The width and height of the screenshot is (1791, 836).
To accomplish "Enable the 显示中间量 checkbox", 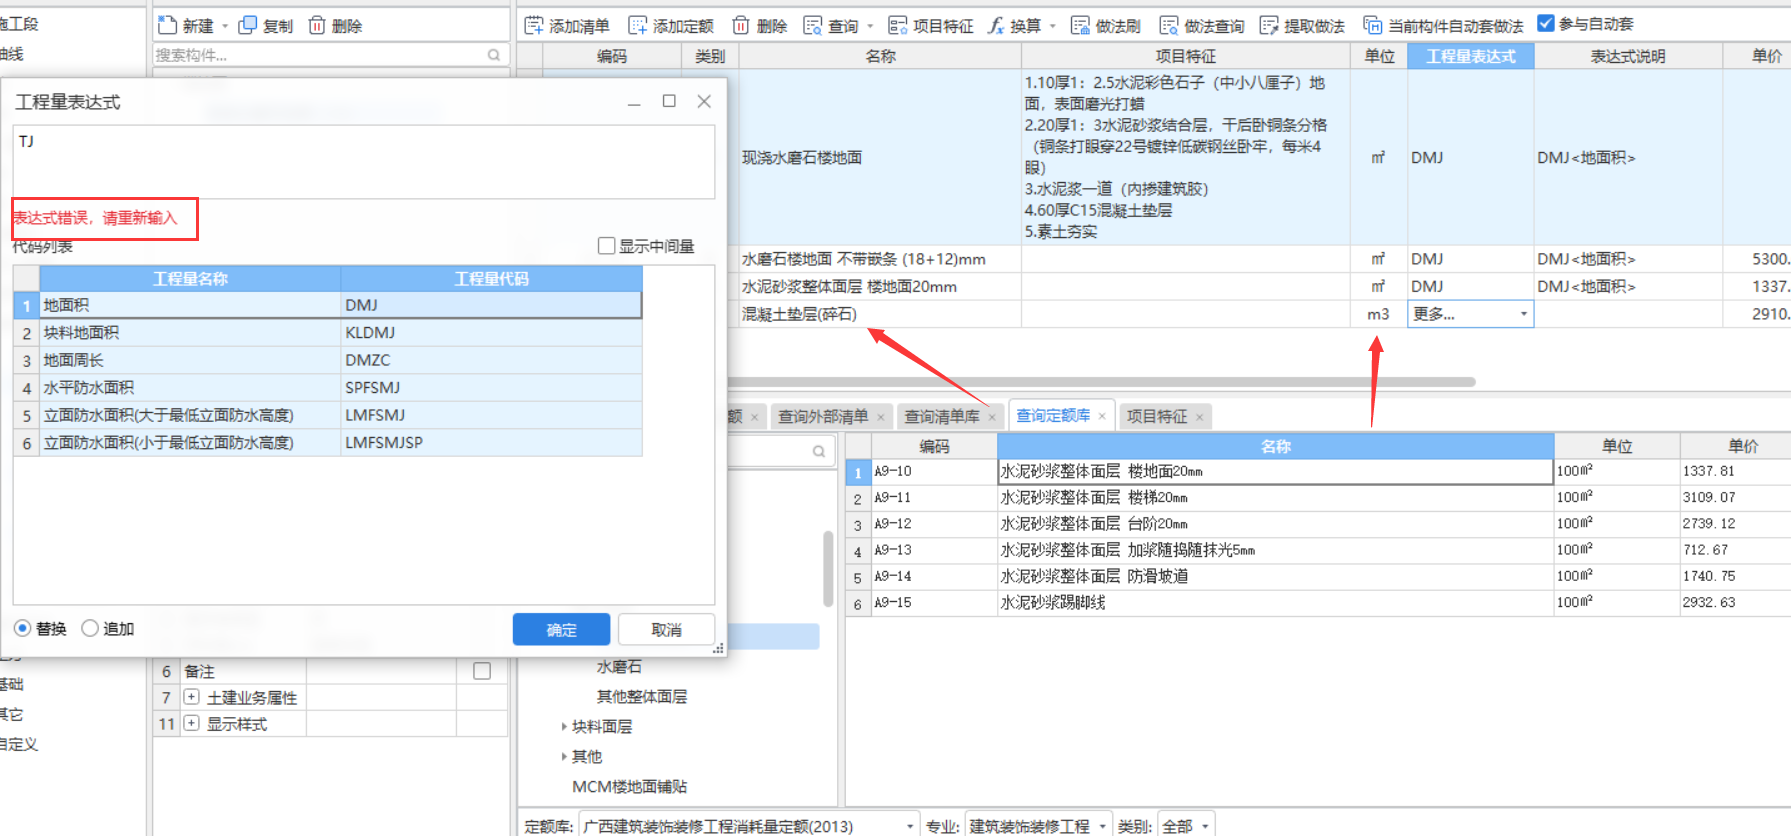I will pyautogui.click(x=606, y=245).
